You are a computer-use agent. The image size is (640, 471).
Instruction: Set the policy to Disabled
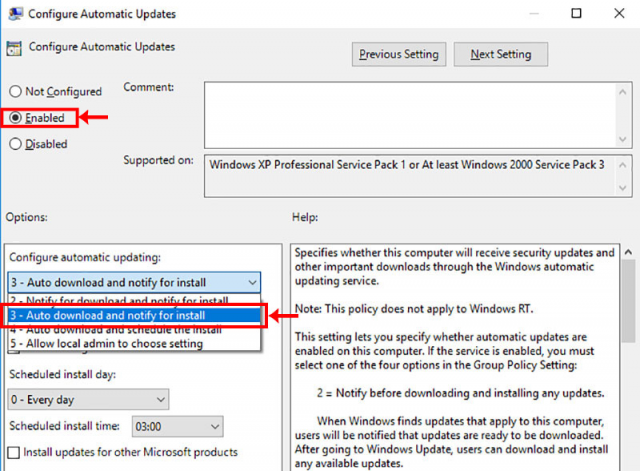(15, 144)
